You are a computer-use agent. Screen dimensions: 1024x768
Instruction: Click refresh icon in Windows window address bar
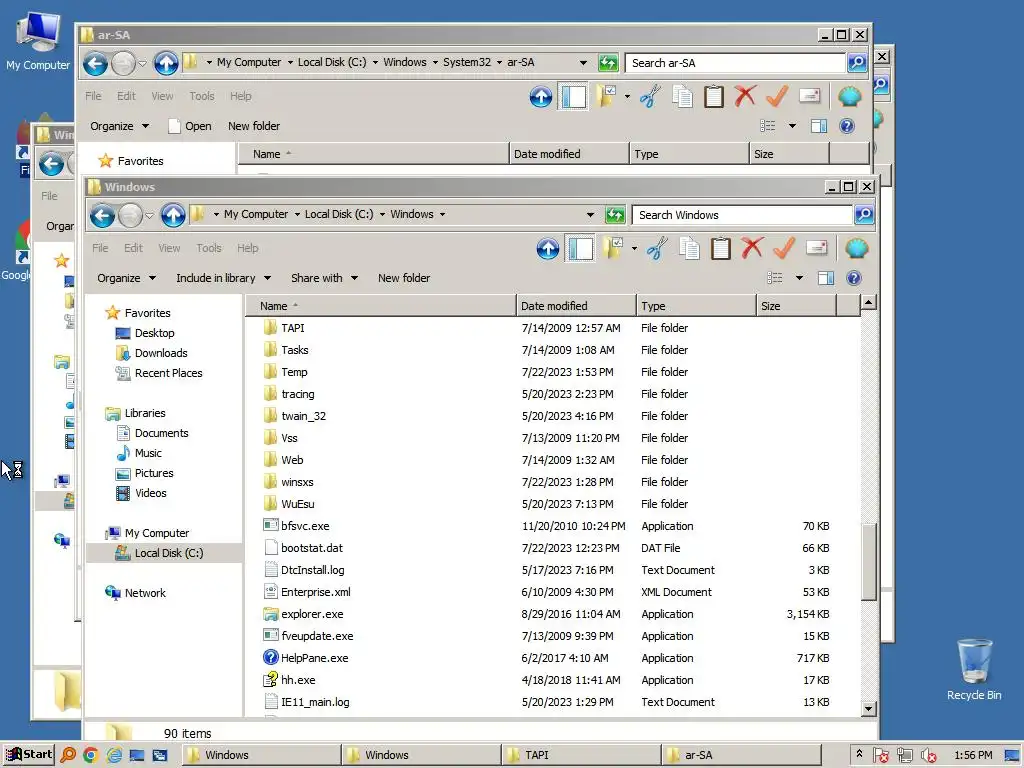coord(615,215)
